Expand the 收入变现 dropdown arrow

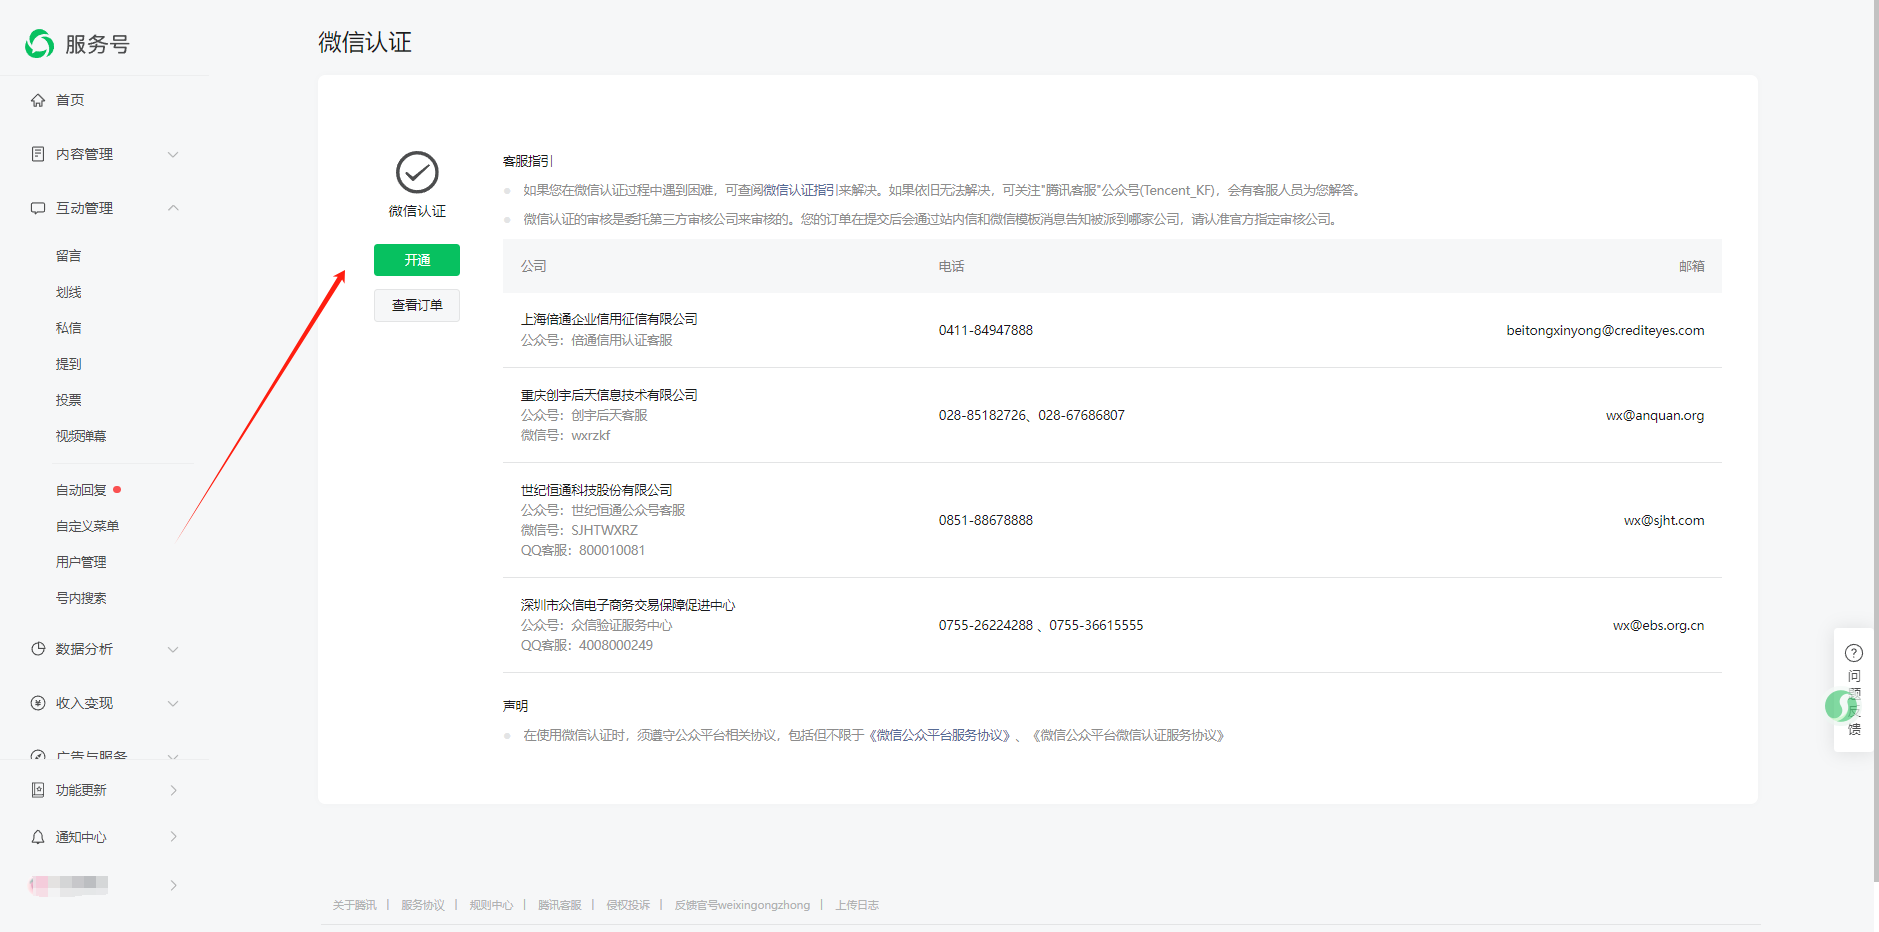tap(173, 703)
